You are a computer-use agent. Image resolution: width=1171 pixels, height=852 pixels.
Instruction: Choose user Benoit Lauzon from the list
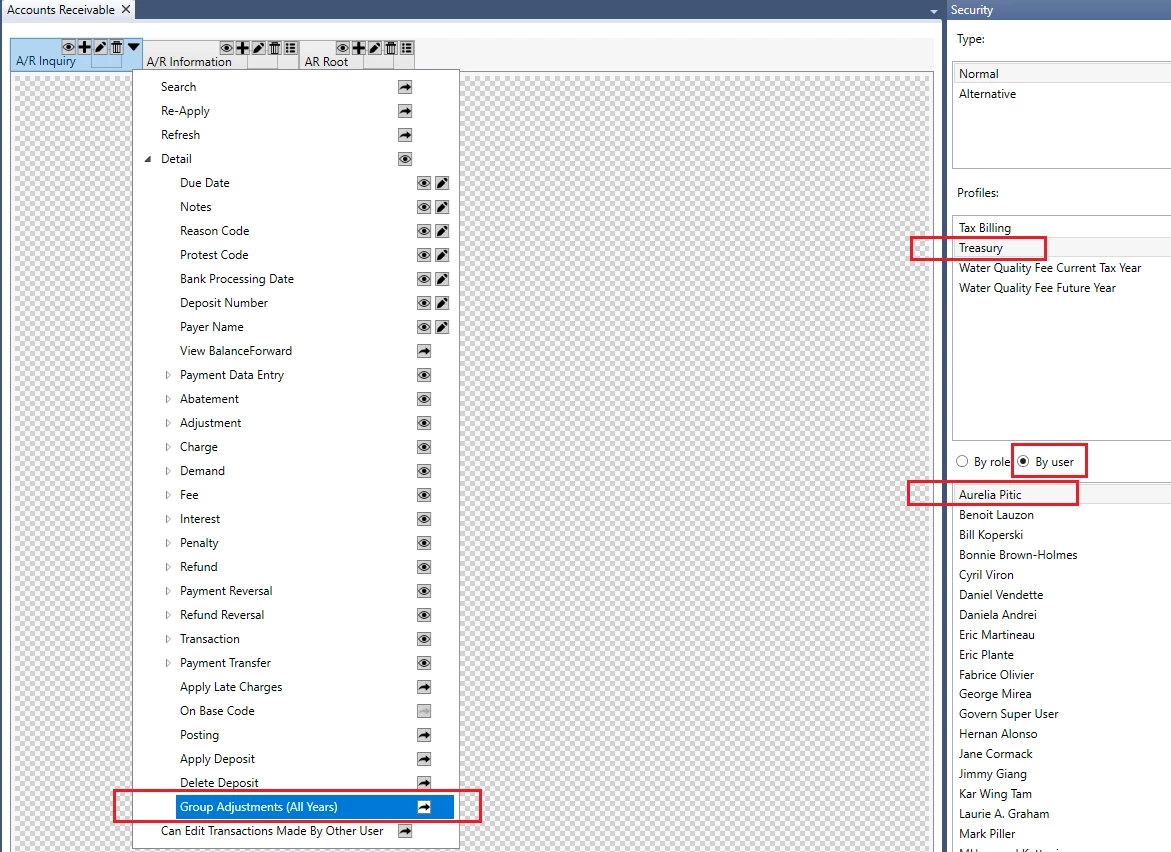pyautogui.click(x=996, y=515)
